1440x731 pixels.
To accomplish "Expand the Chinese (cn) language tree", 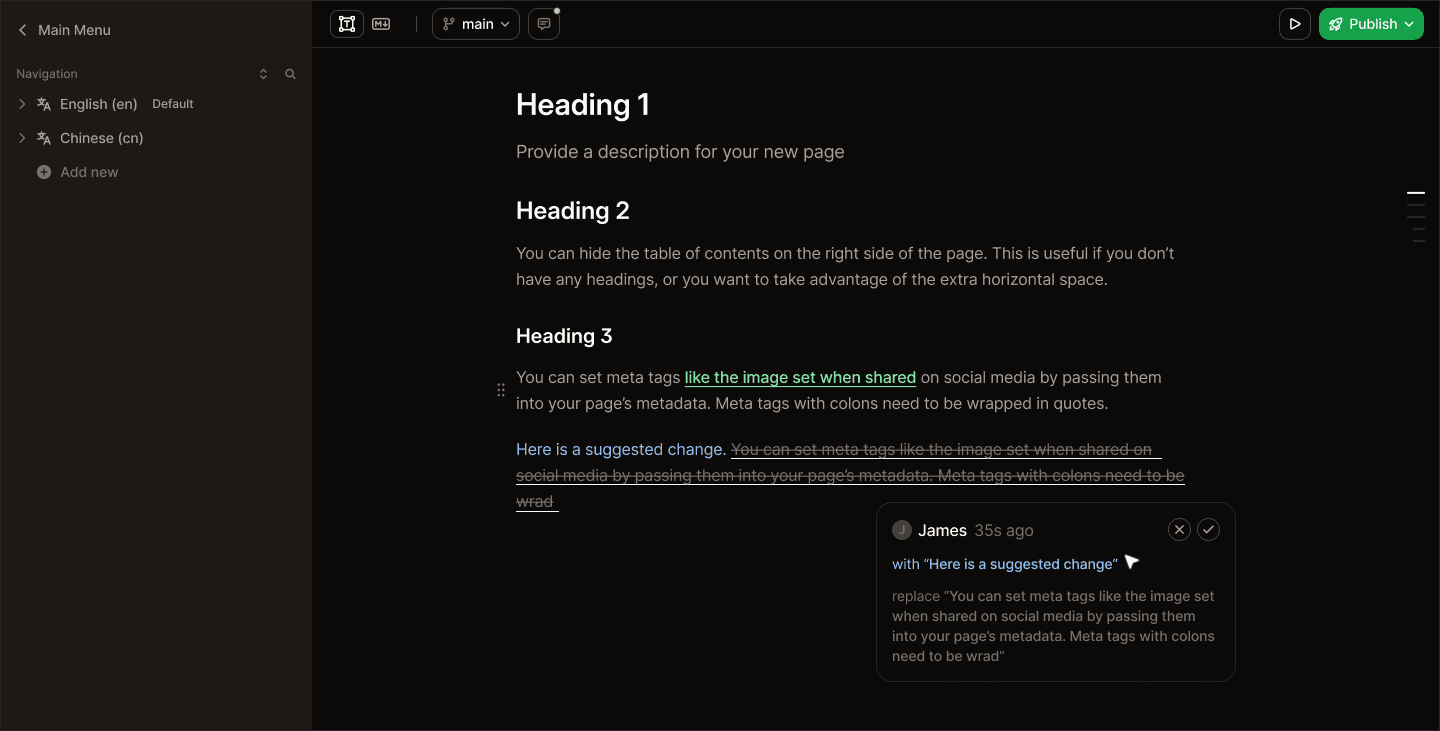I will [x=22, y=137].
